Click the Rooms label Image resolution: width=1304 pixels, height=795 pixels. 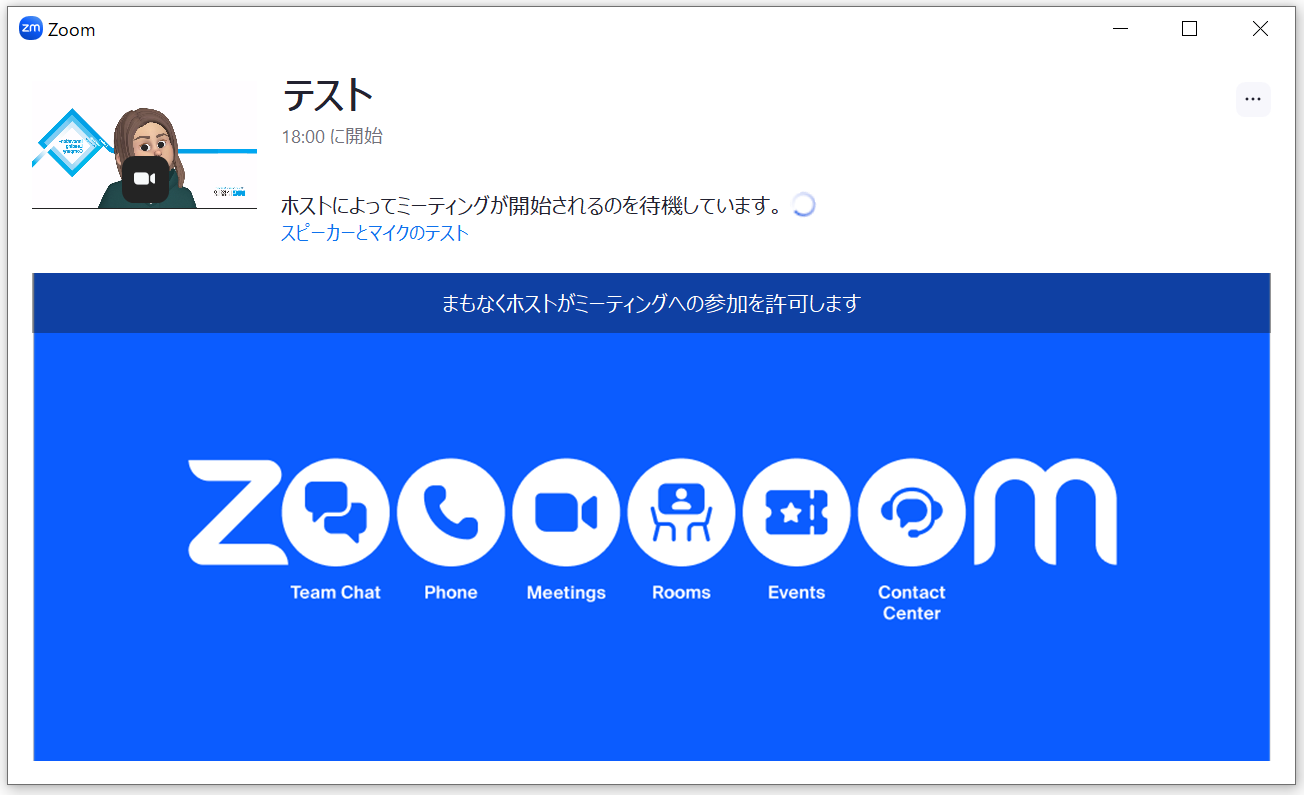click(681, 592)
